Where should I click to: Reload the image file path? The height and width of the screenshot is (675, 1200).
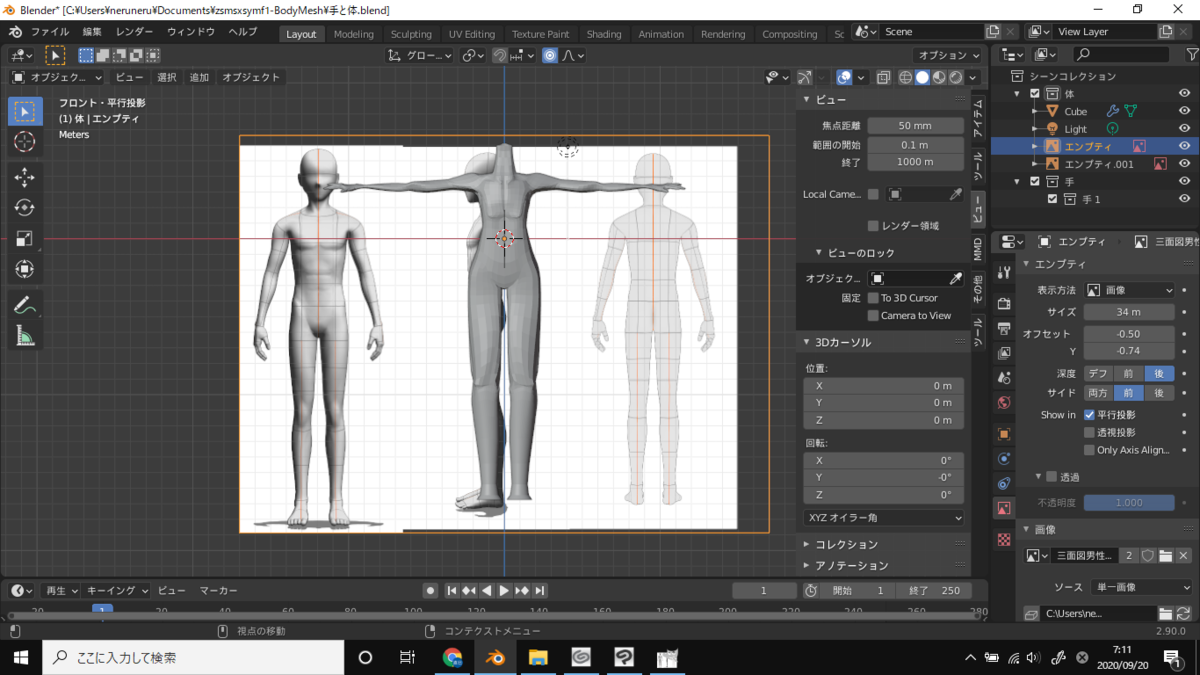1184,613
